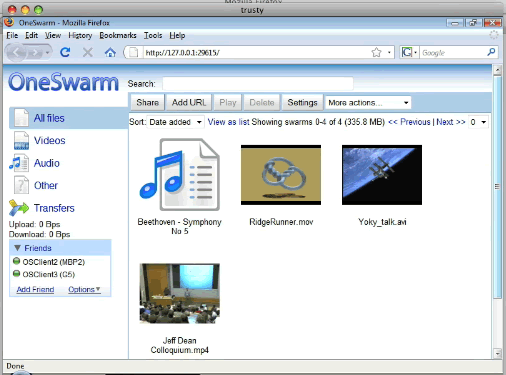Open the Bookmarks menu

click(x=118, y=35)
